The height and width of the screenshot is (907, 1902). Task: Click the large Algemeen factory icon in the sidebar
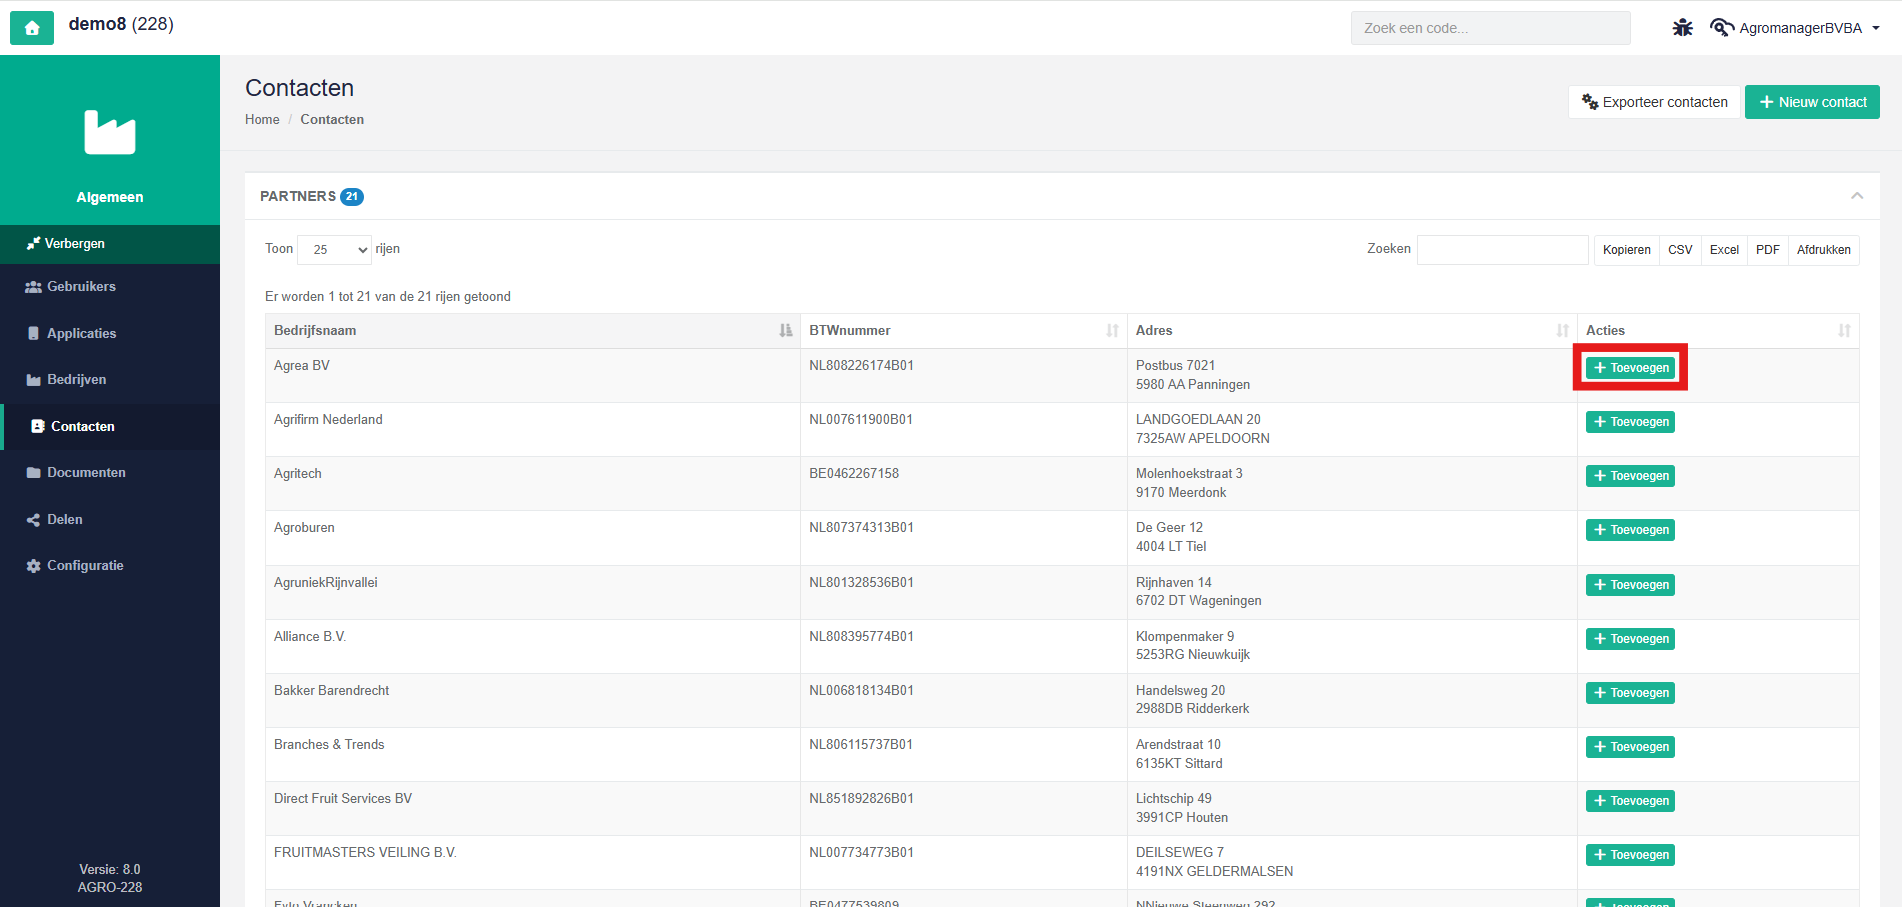pyautogui.click(x=110, y=132)
